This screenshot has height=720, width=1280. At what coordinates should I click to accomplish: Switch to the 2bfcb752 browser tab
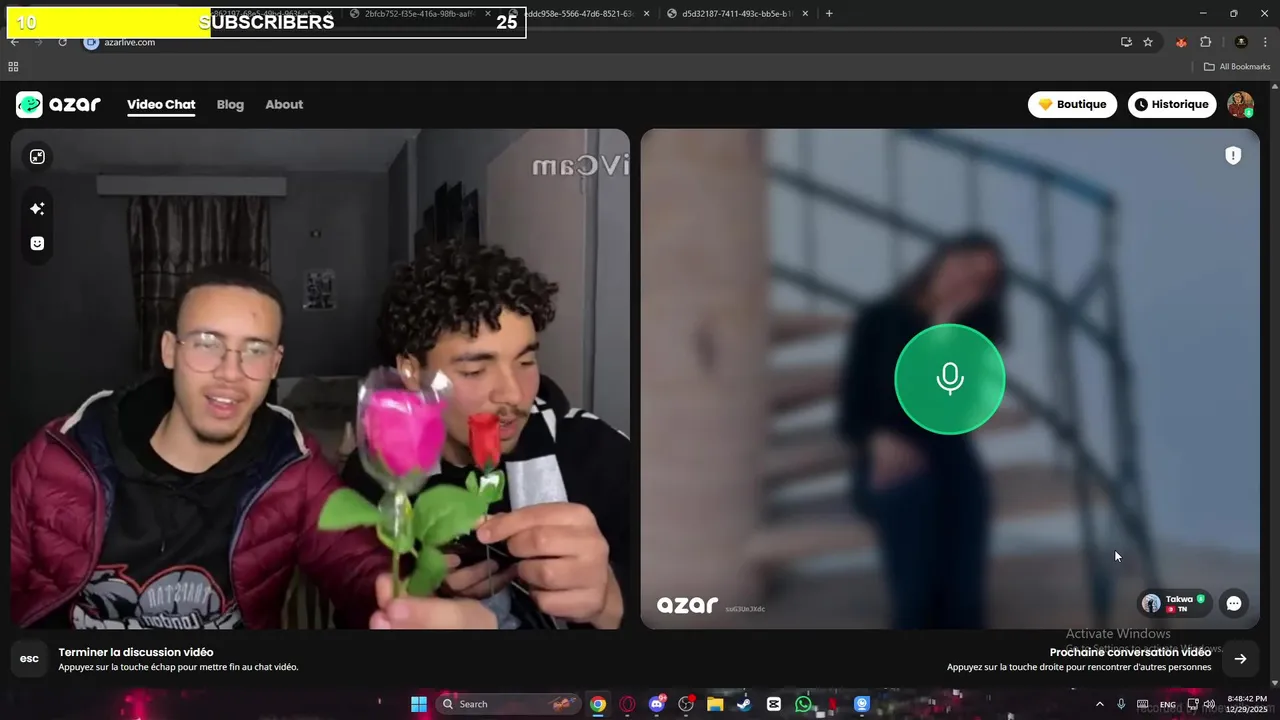click(420, 14)
